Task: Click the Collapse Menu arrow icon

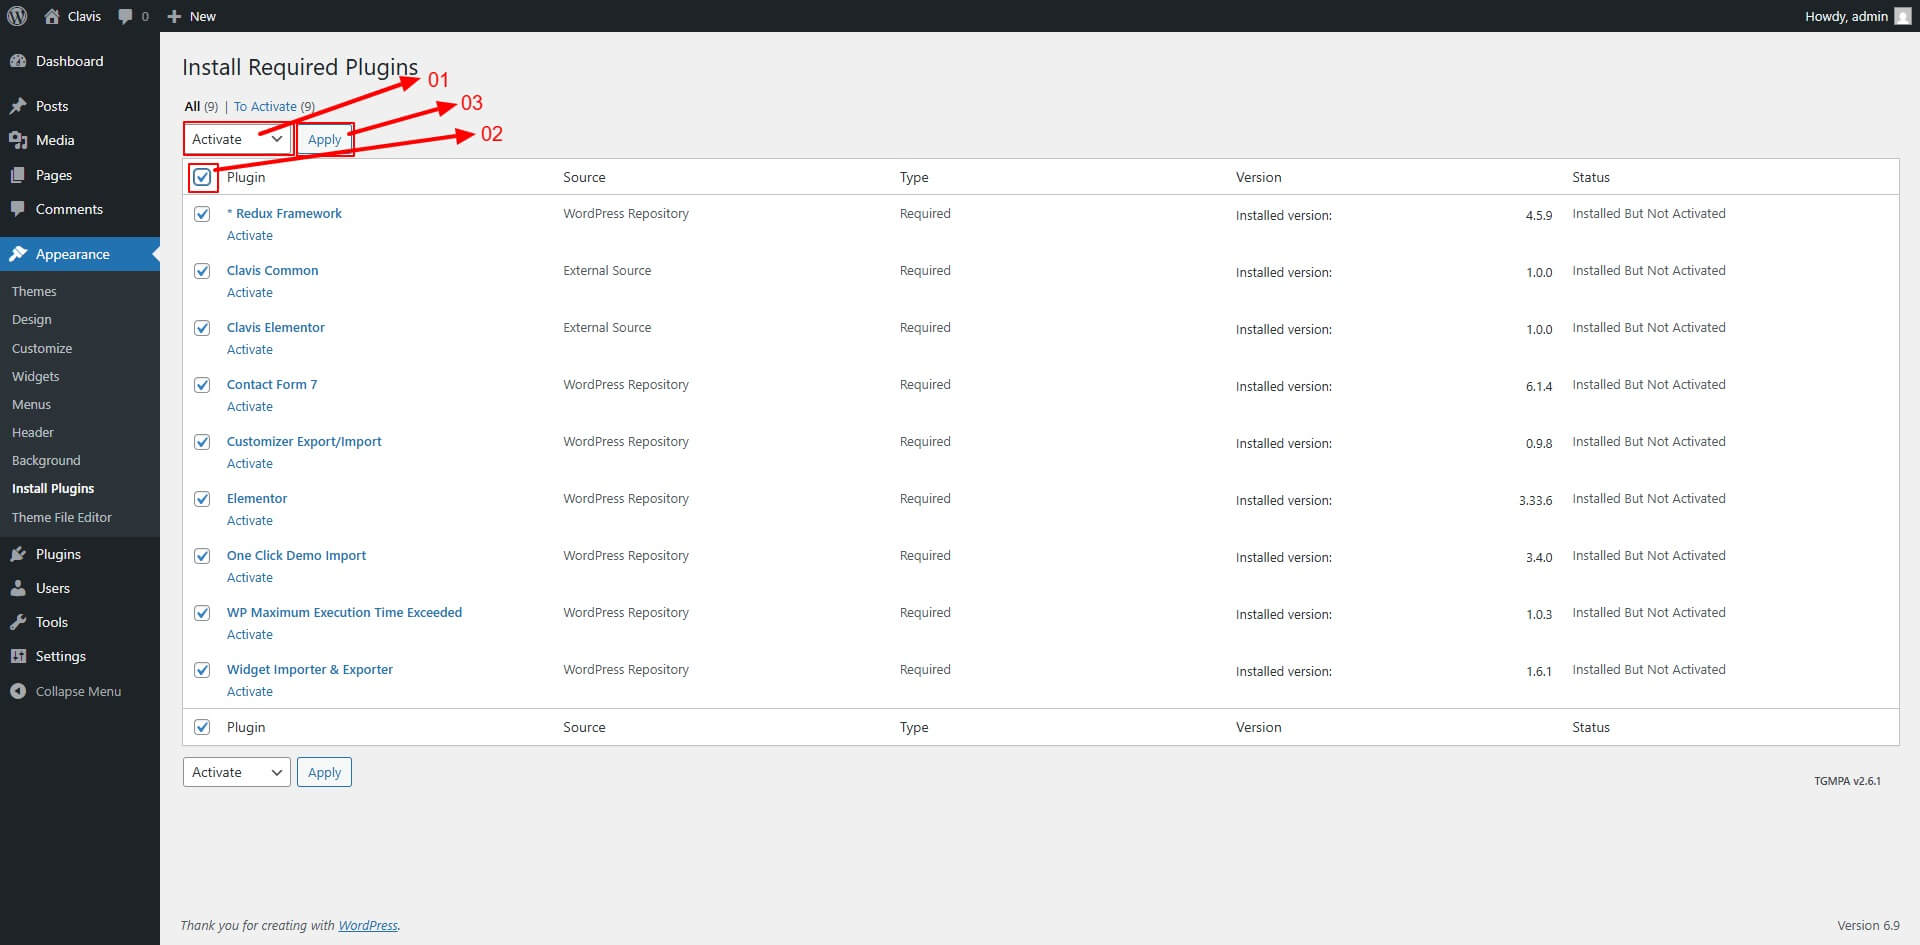Action: pyautogui.click(x=18, y=691)
